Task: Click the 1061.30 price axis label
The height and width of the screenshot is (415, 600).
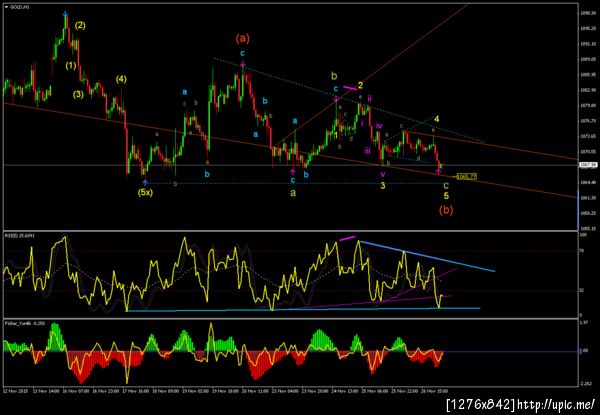Action: 586,198
